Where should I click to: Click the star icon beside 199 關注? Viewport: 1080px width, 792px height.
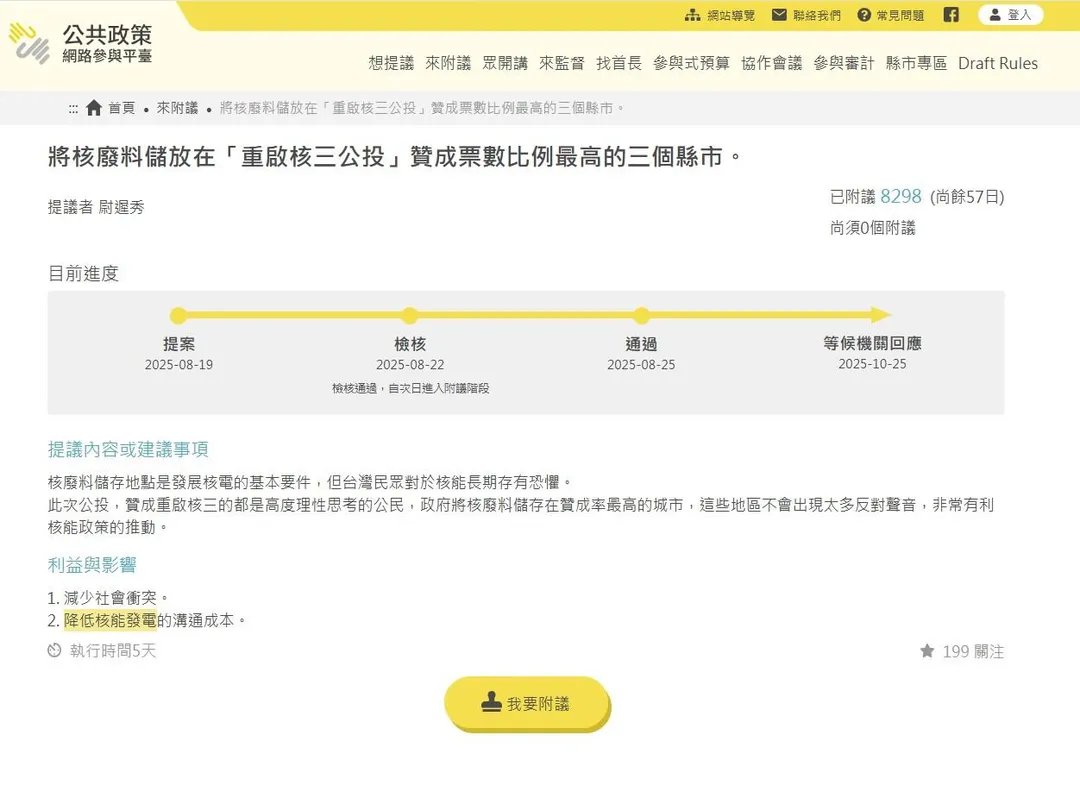click(927, 650)
